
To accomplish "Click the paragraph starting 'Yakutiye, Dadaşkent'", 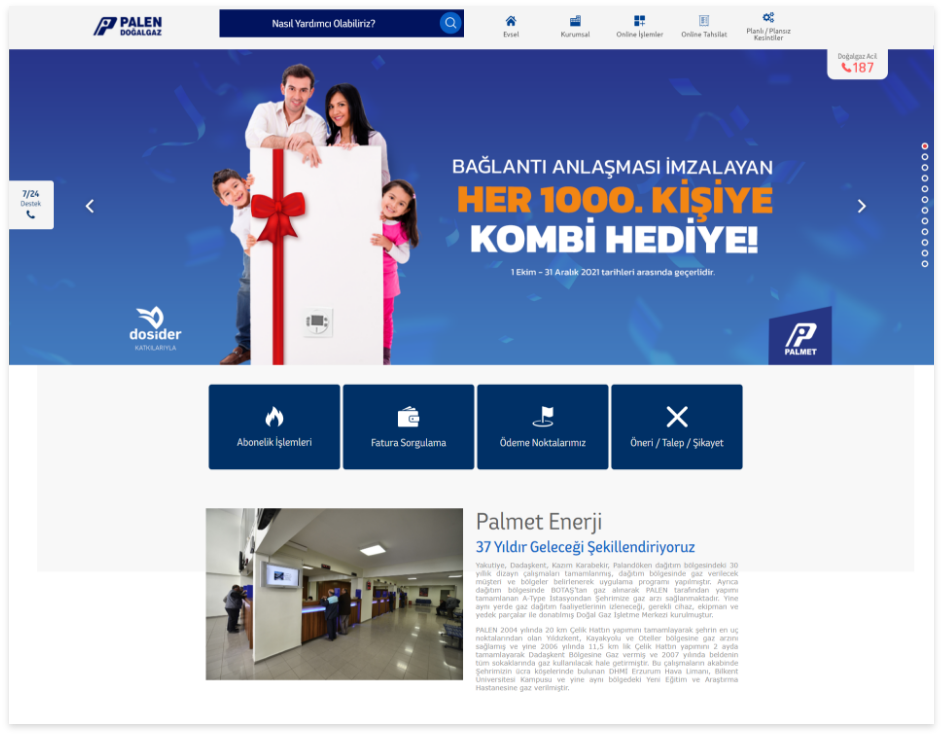I will 607,590.
